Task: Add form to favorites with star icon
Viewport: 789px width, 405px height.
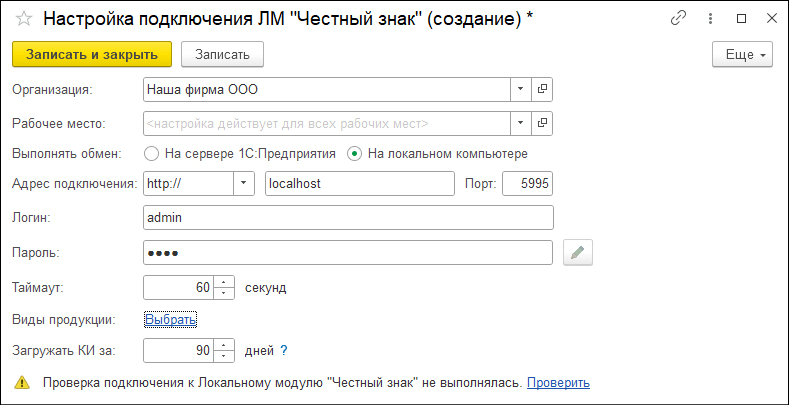Action: coord(24,19)
